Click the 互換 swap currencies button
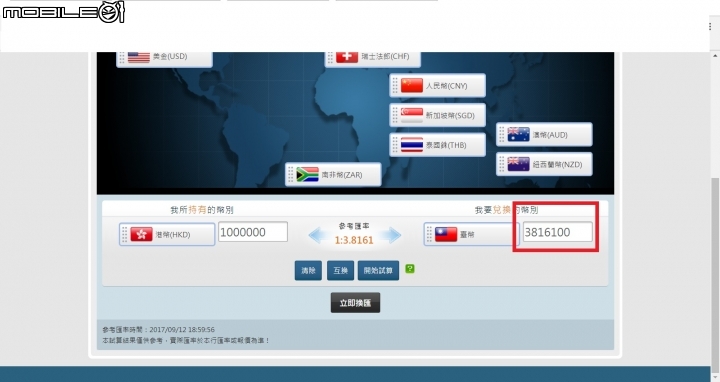This screenshot has width=720, height=382. pyautogui.click(x=340, y=270)
